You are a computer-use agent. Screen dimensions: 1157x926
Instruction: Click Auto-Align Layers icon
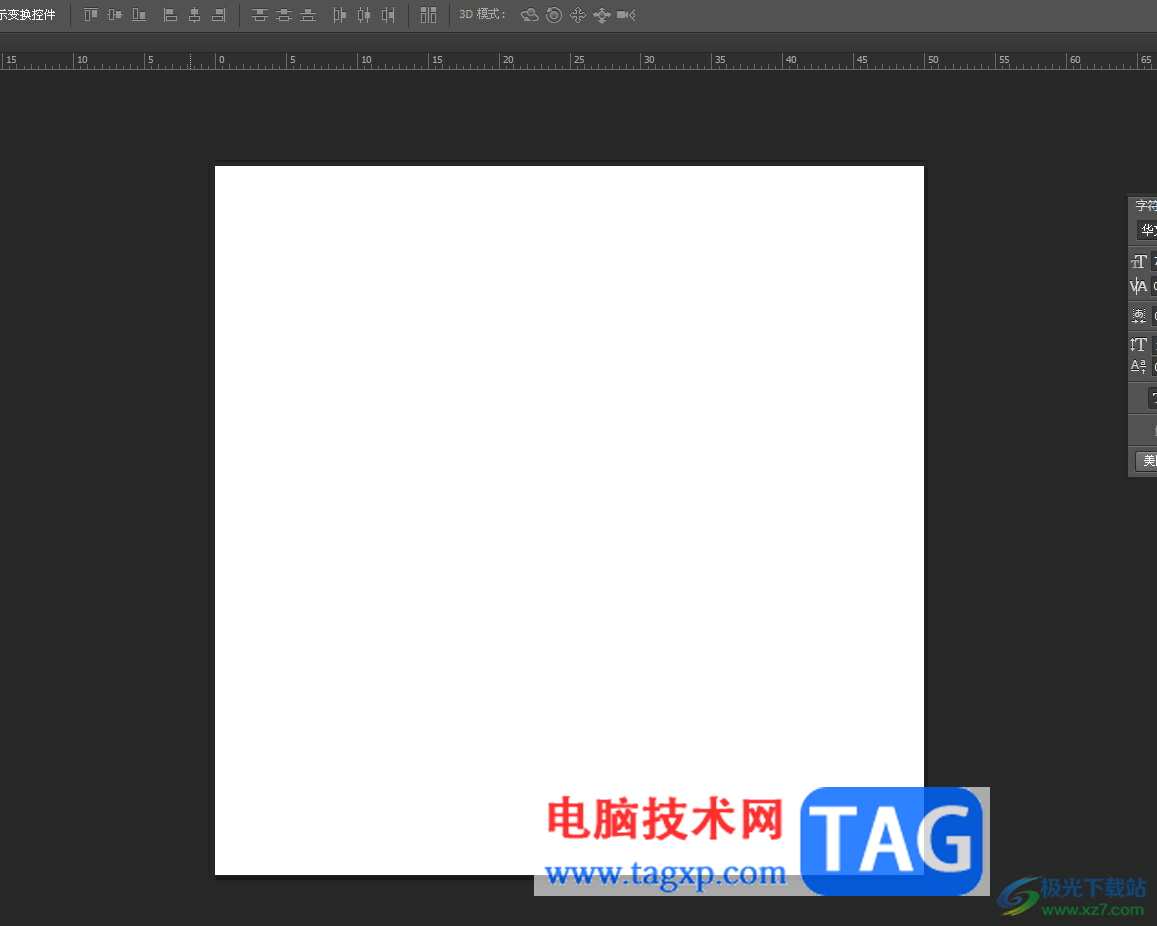[428, 15]
